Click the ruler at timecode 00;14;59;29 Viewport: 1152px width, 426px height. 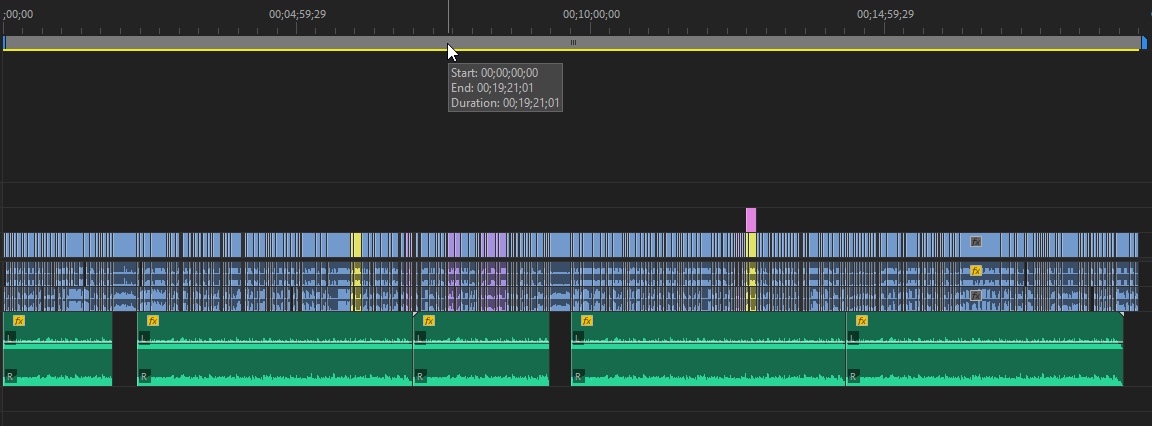[x=885, y=15]
